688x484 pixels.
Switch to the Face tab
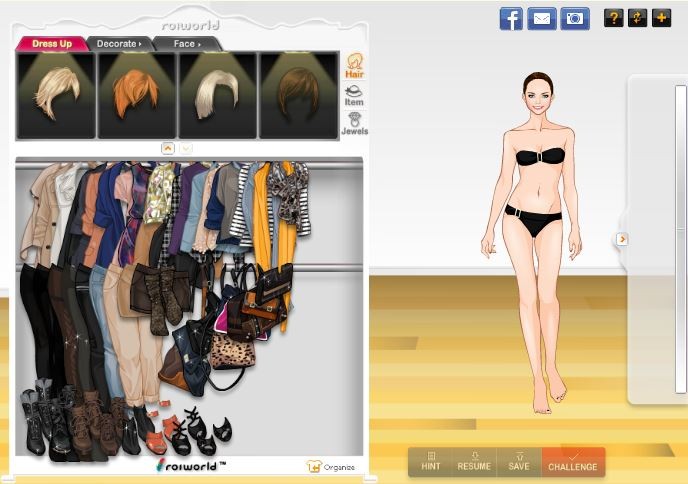pos(187,44)
